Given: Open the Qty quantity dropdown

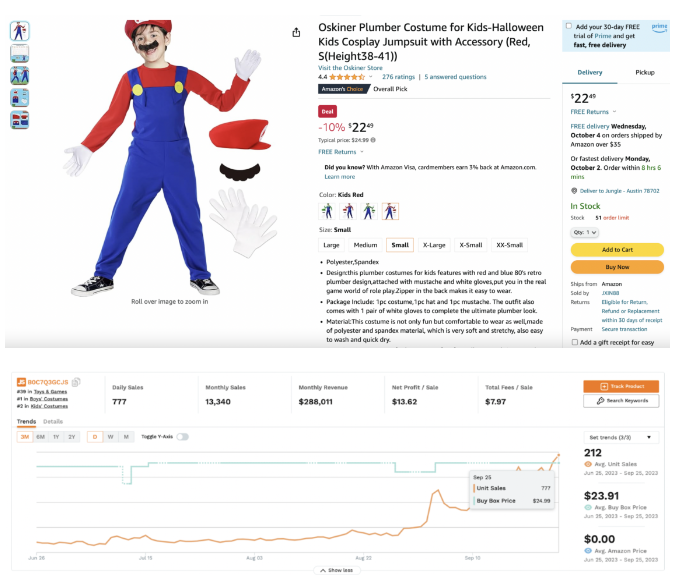Looking at the screenshot, I should [584, 232].
